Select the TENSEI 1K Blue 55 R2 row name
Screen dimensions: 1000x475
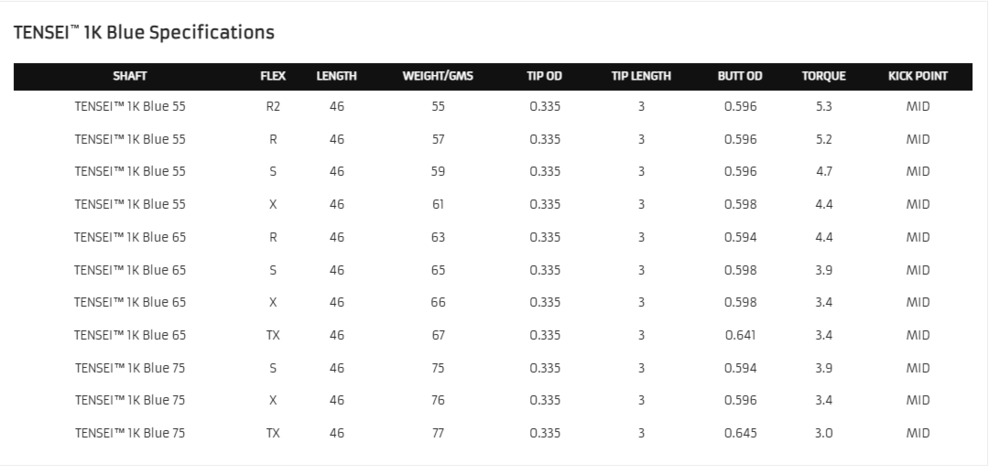point(130,106)
